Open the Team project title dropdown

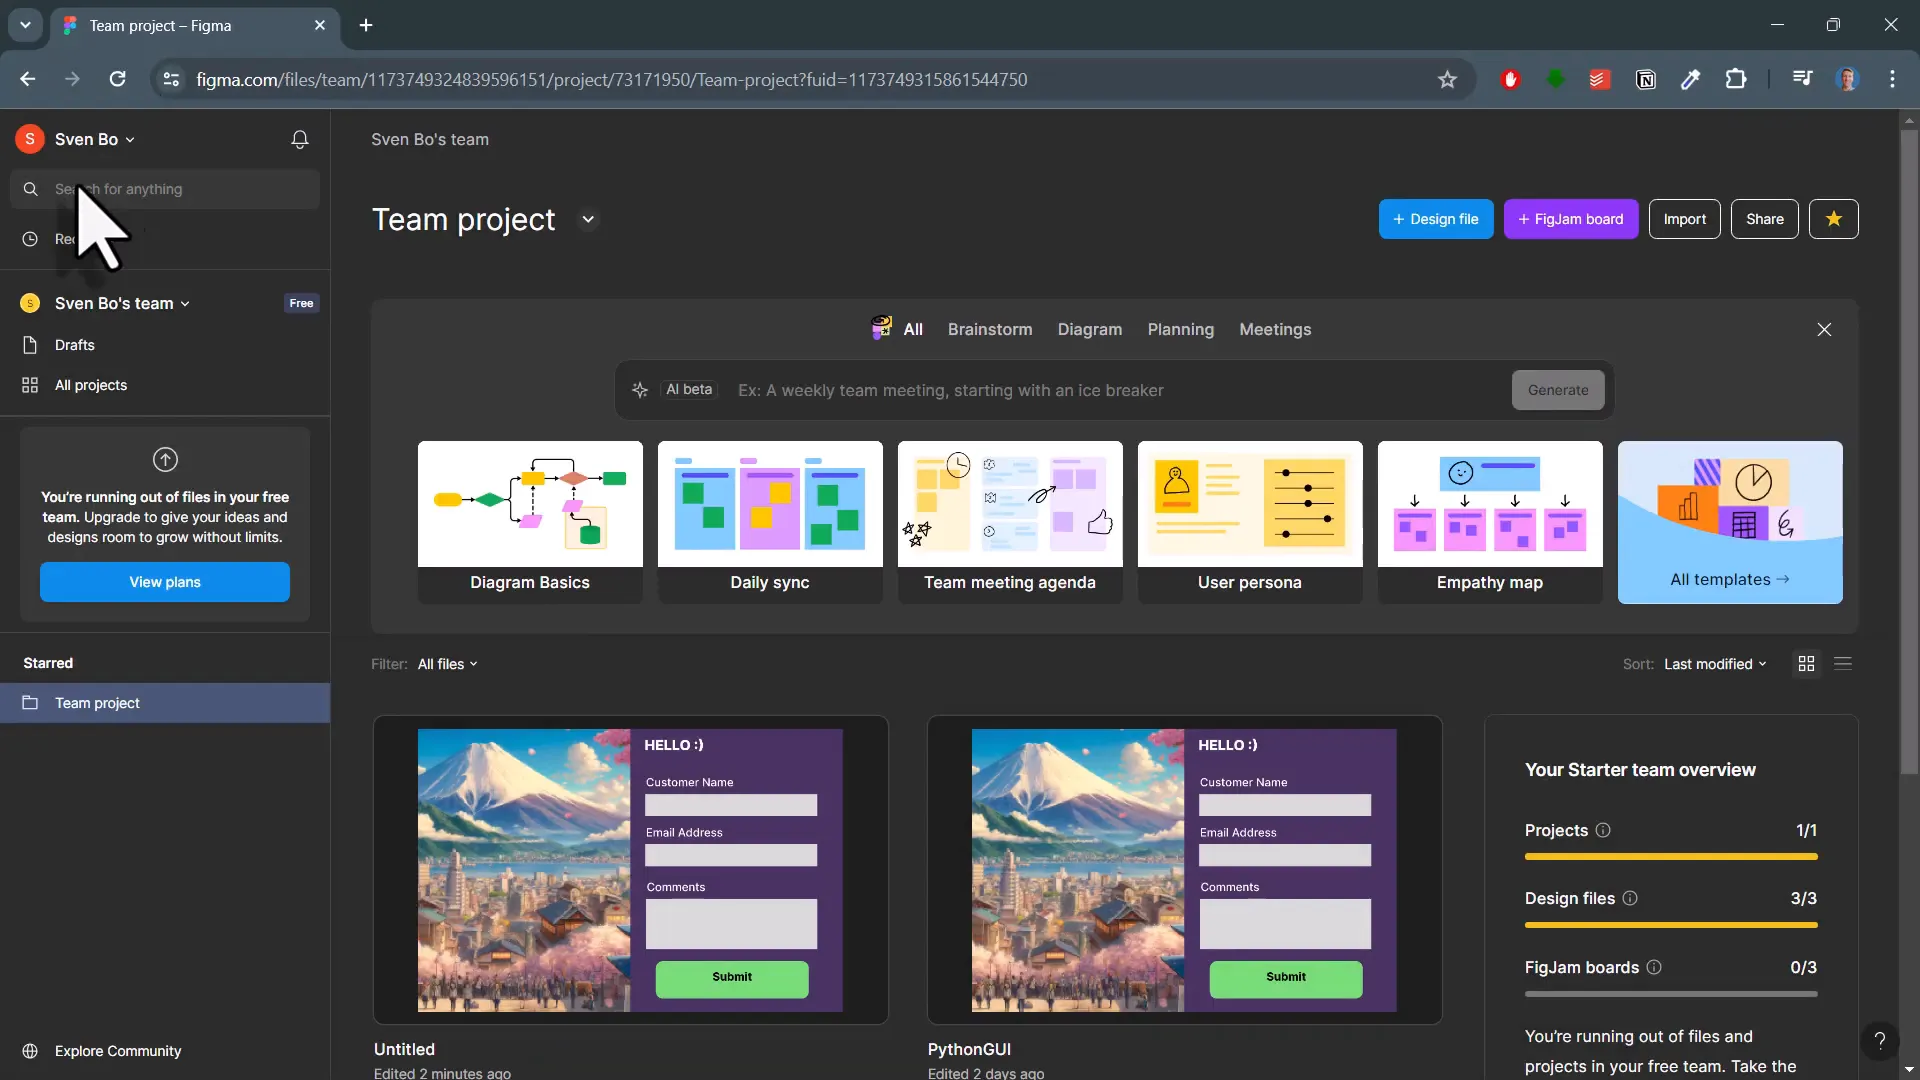588,219
